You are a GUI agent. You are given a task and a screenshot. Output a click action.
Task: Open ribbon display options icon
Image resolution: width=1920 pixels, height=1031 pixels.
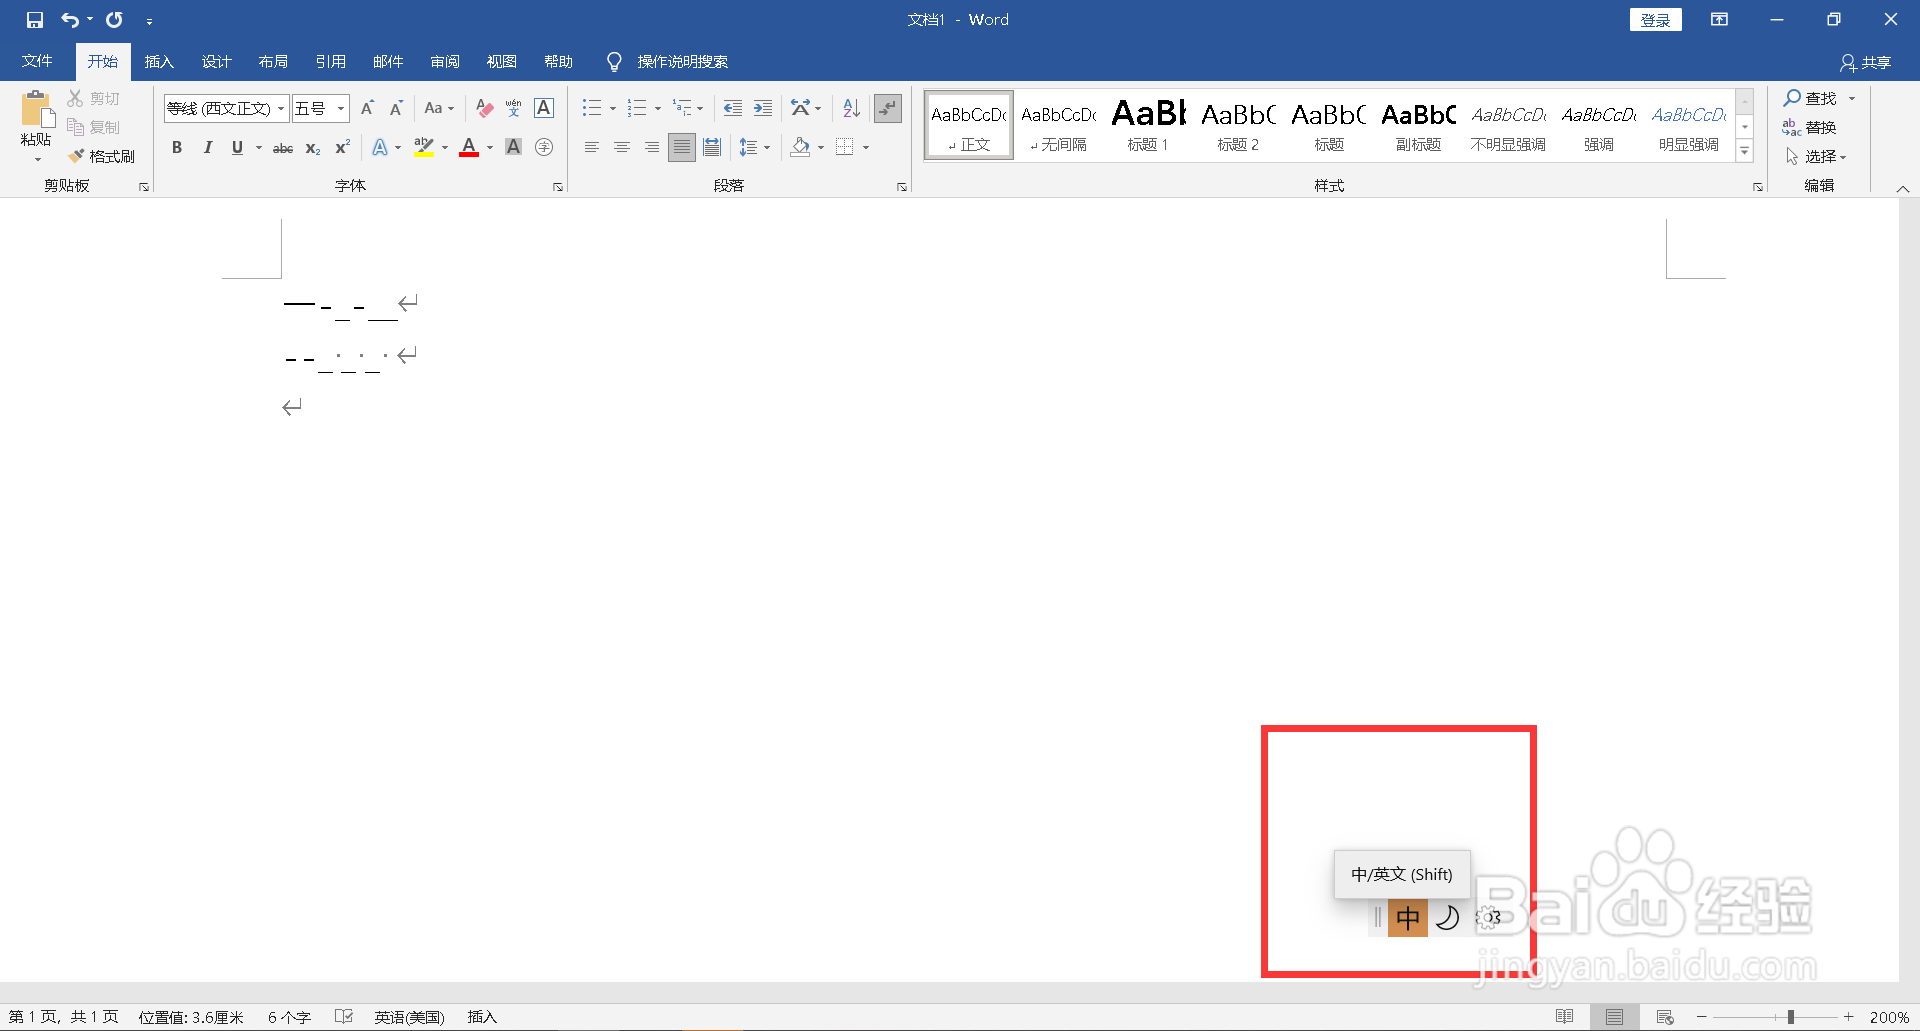[1719, 20]
